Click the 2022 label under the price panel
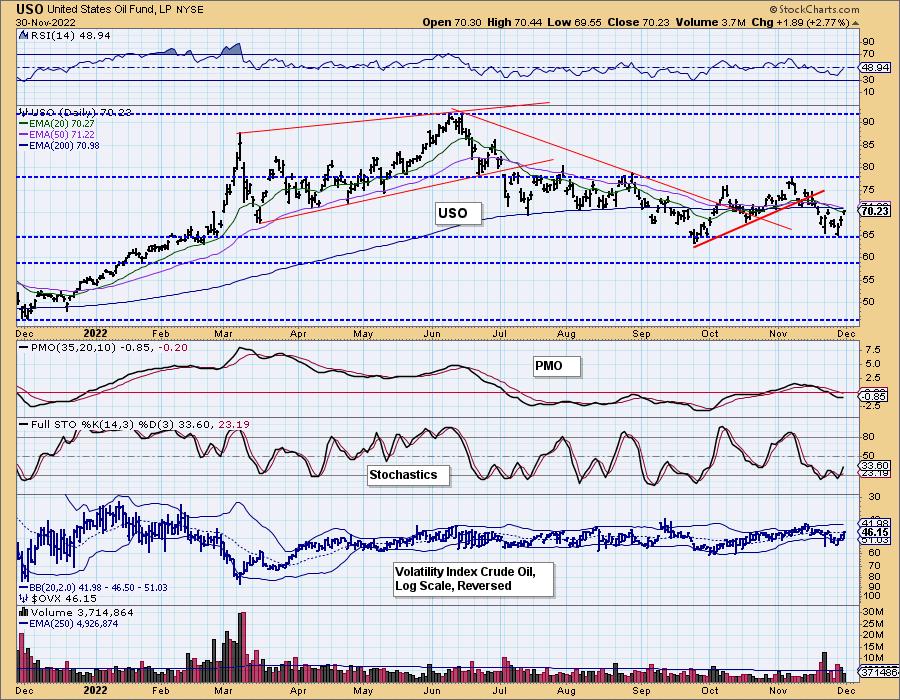Screen dimensions: 900x700 [x=95, y=333]
